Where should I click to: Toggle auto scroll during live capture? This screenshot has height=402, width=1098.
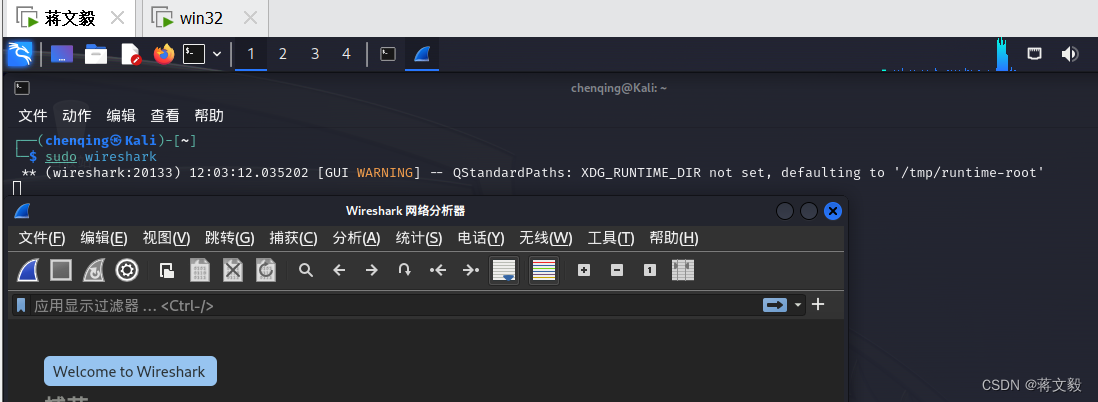[x=504, y=270]
